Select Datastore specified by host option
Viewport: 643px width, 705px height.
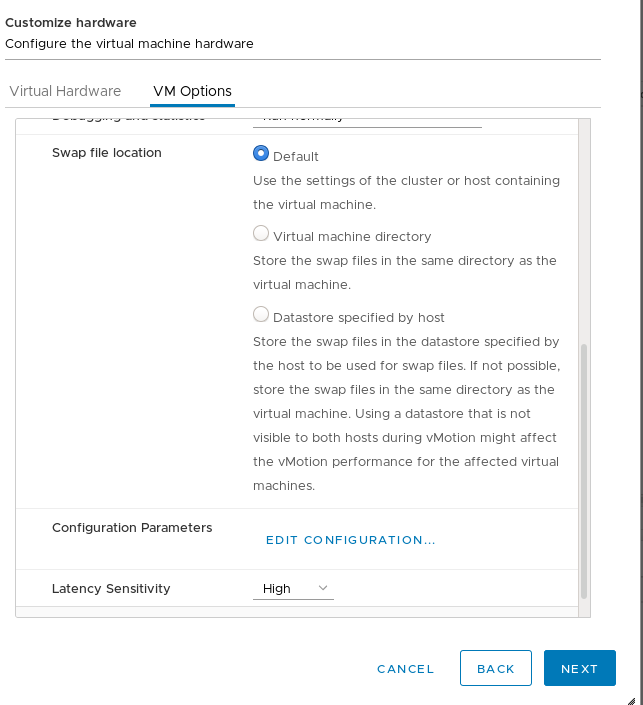click(261, 315)
